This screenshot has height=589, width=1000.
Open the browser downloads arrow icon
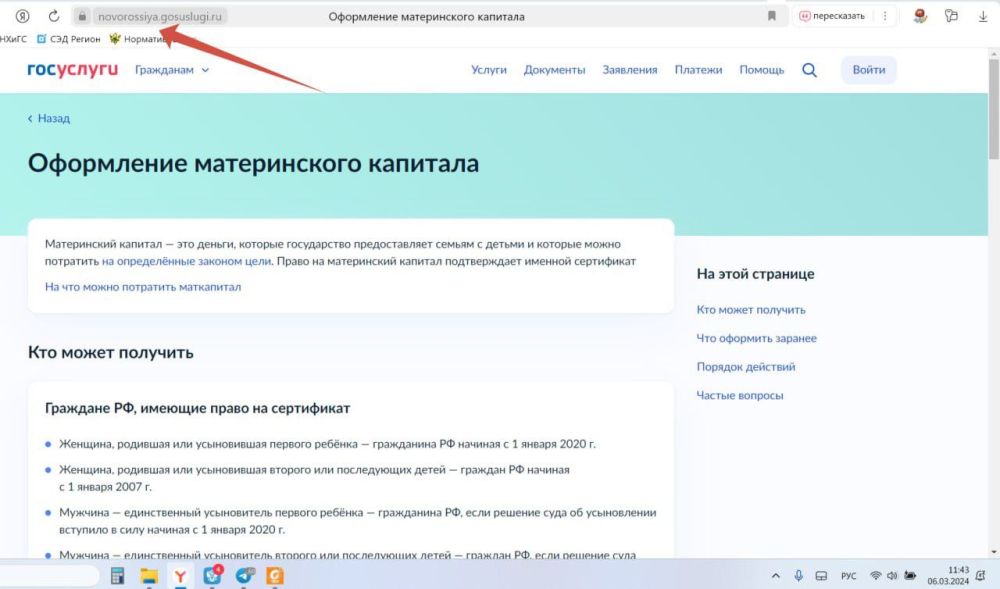[983, 16]
